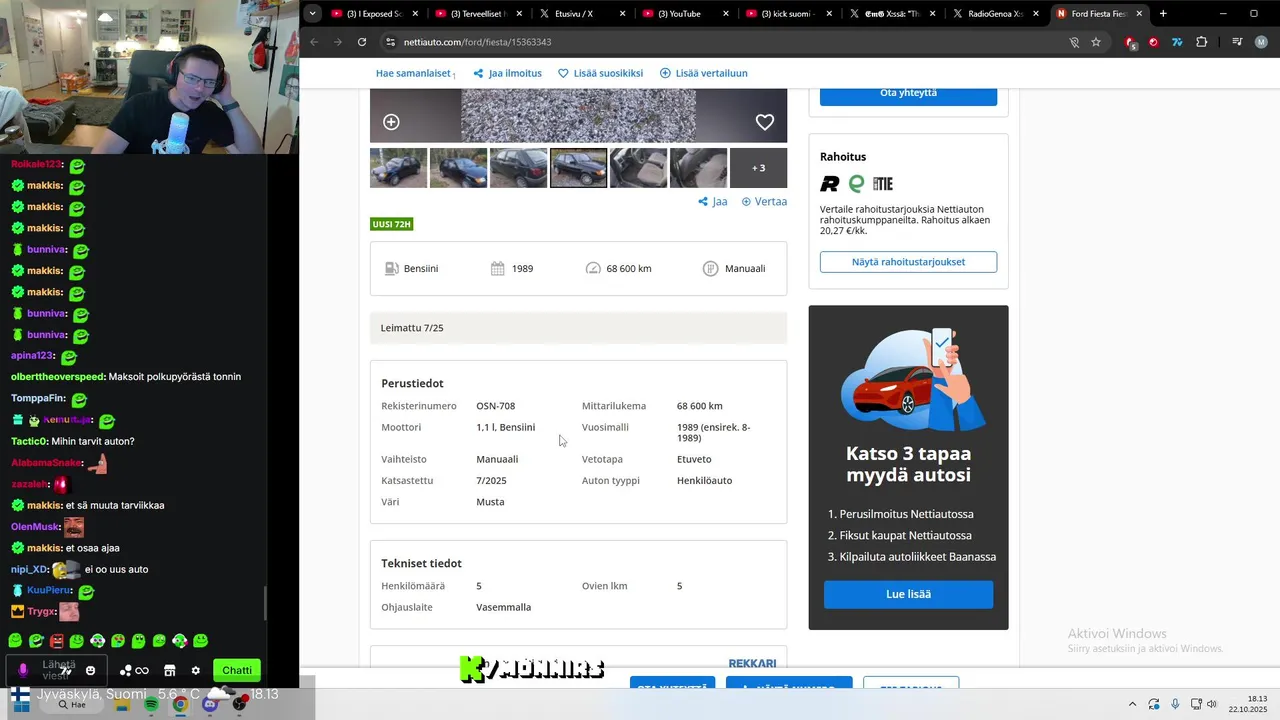The image size is (1280, 720).
Task: Click Jaa share link below gallery
Action: tap(713, 201)
